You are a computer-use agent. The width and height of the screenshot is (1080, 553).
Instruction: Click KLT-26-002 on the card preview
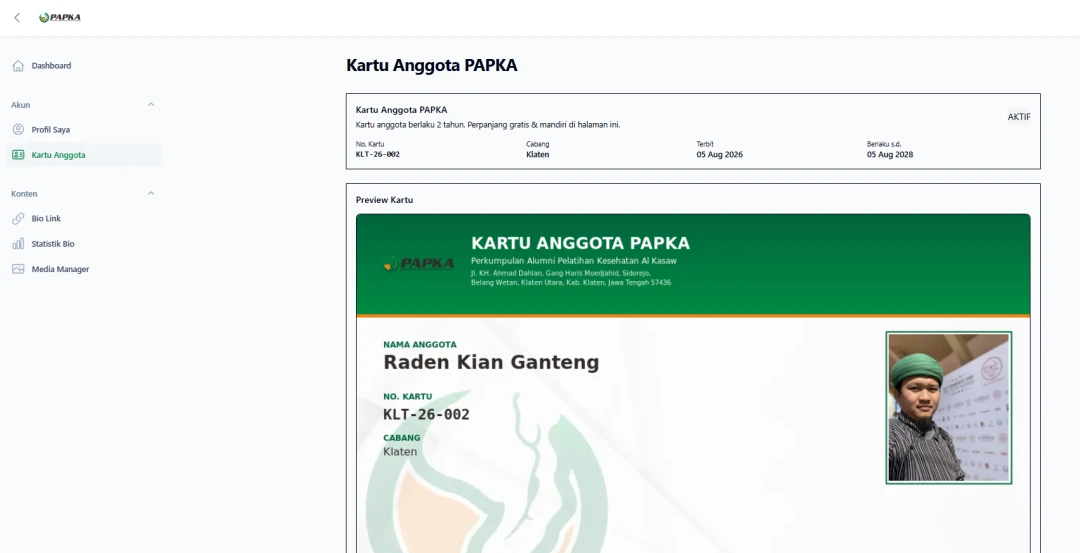(x=426, y=415)
